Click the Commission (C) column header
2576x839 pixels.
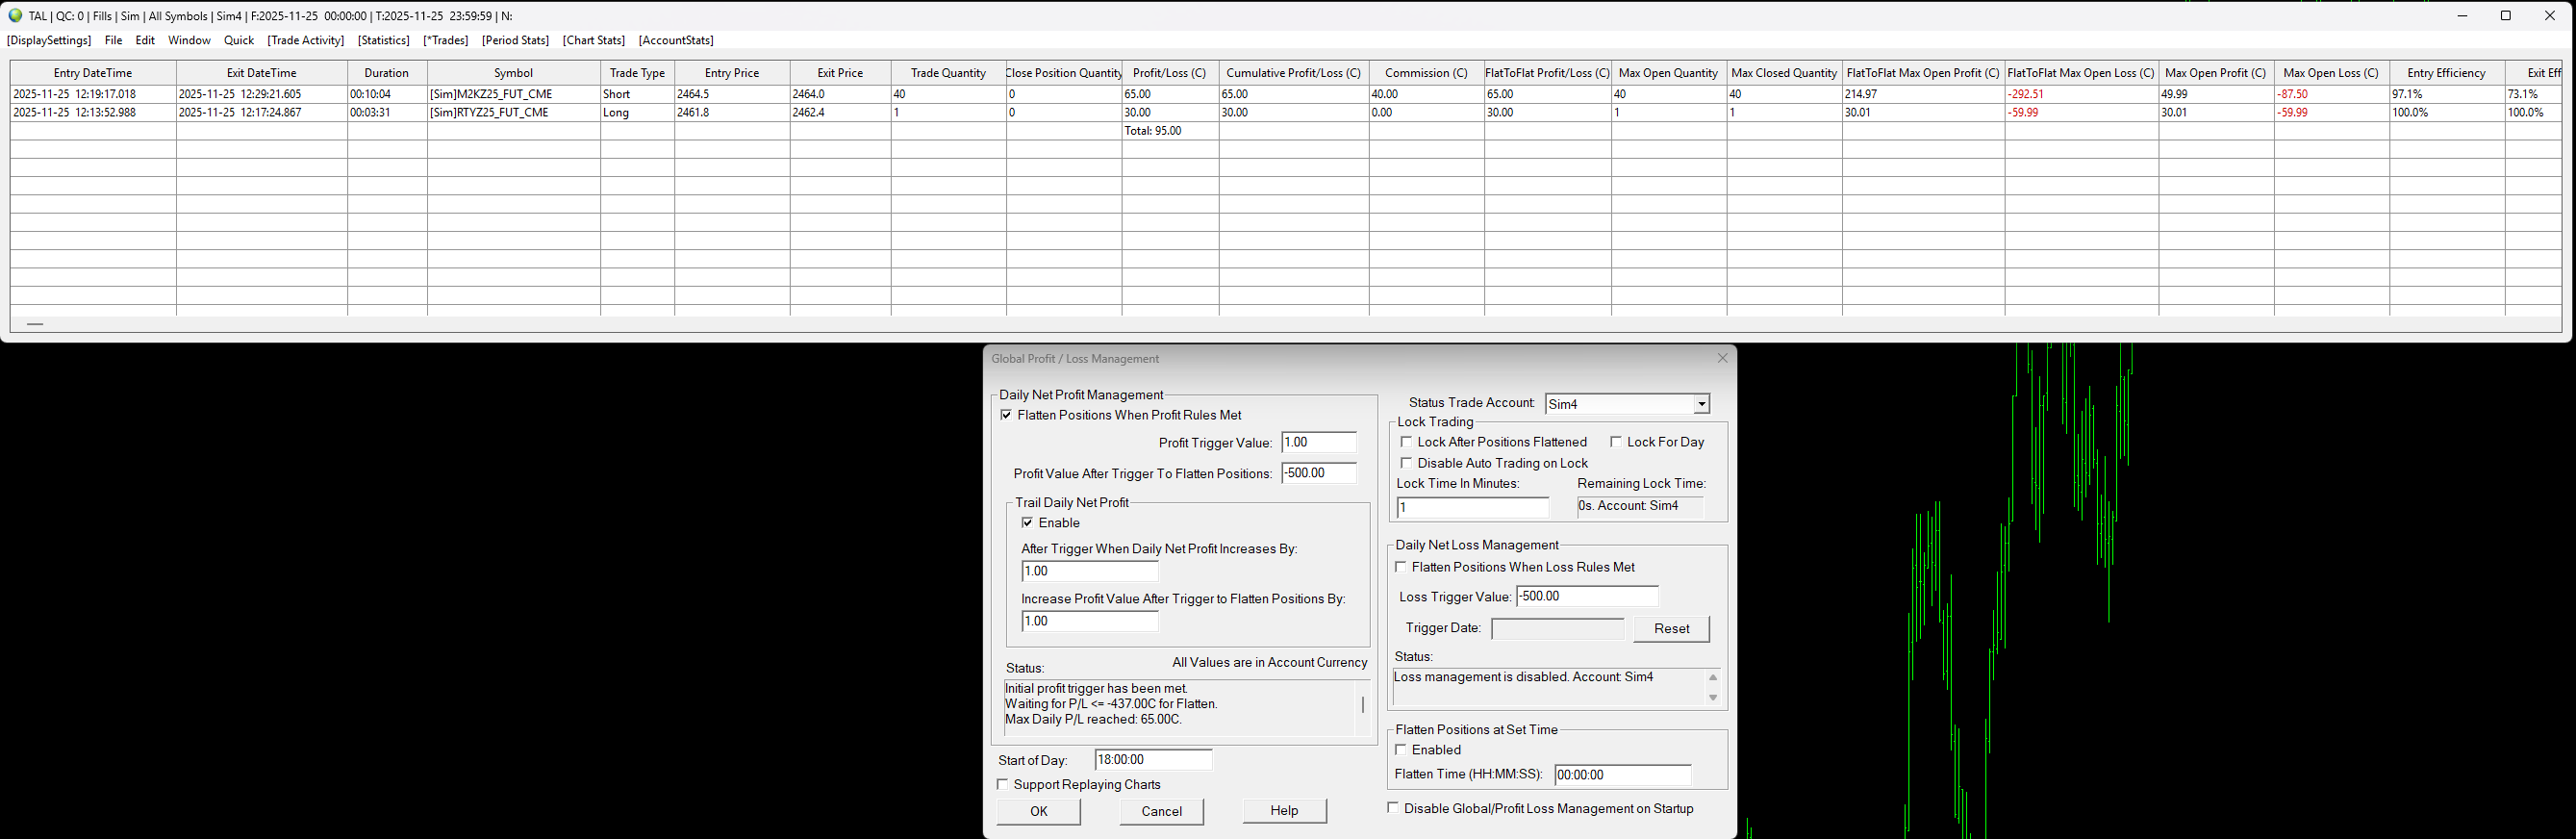pos(1427,73)
